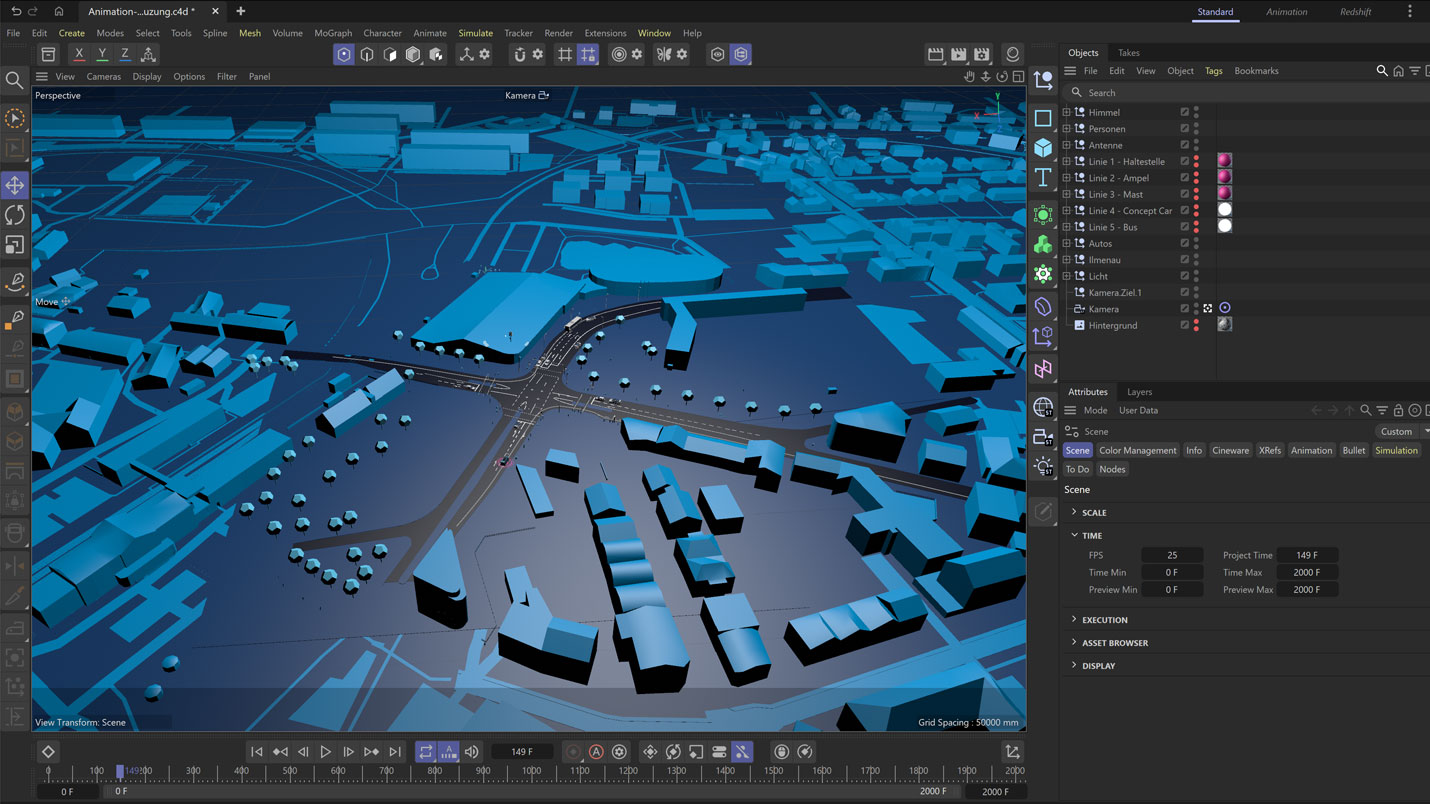1430x804 pixels.
Task: Expand the Linie 5 - Bus hierarchy
Action: tap(1066, 227)
